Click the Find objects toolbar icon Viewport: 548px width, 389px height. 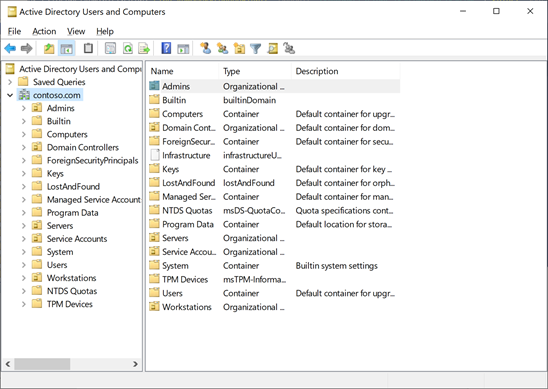[x=273, y=48]
